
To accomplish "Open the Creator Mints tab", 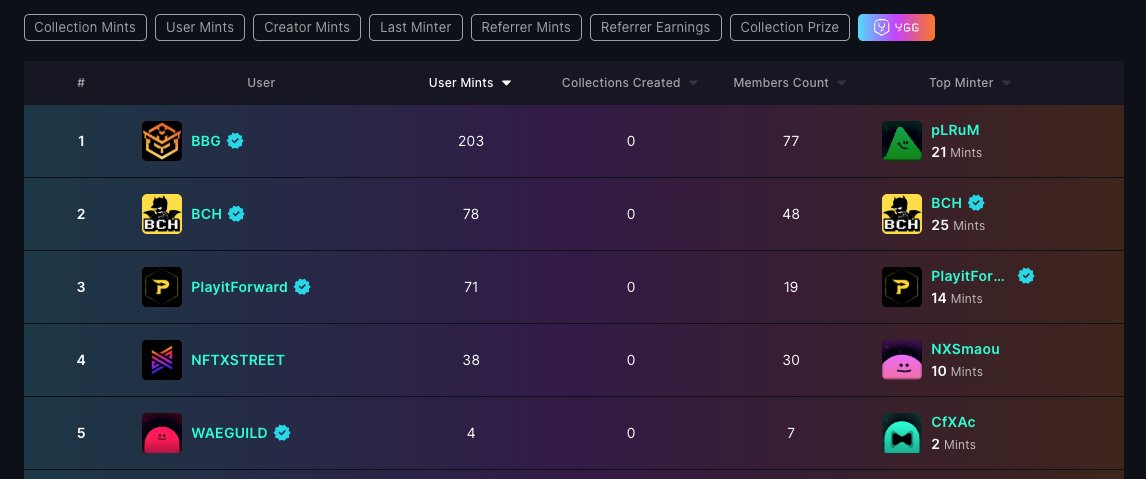I will click(x=307, y=28).
